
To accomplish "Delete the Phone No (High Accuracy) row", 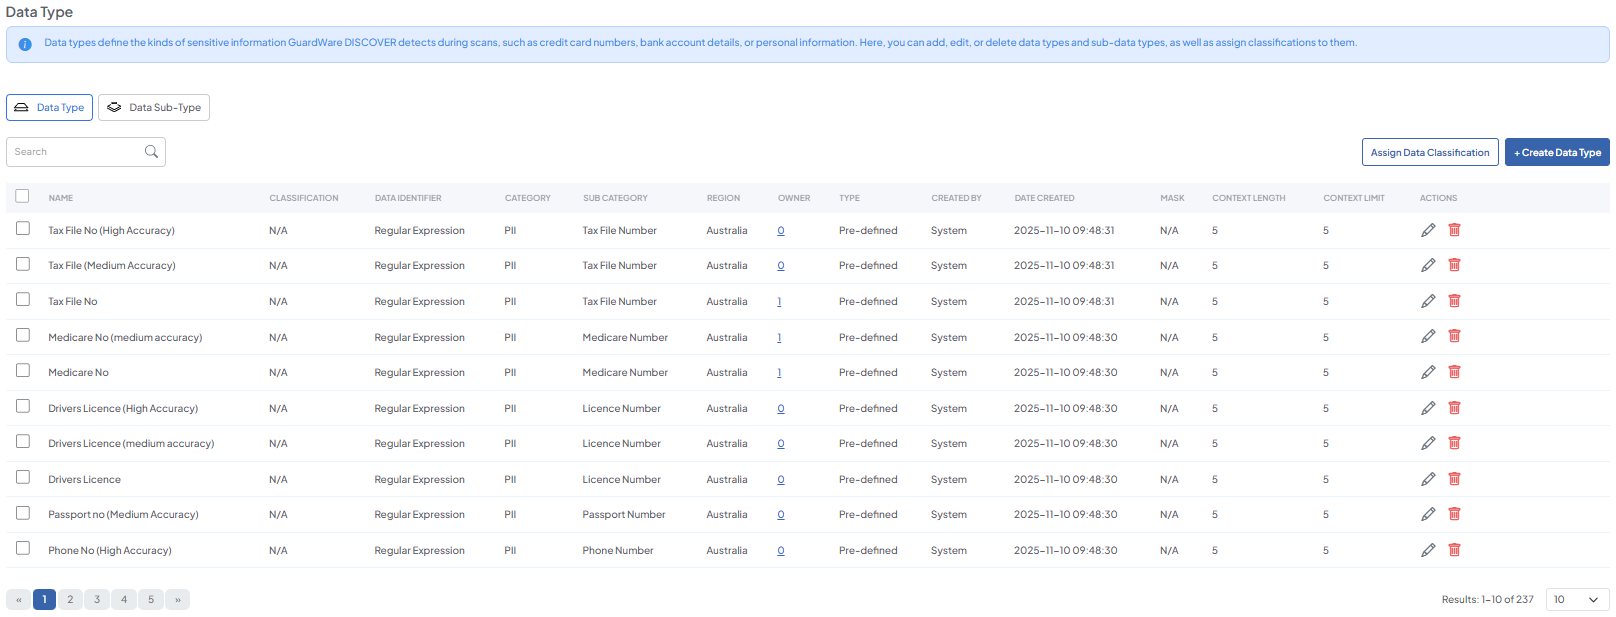I will point(1454,550).
